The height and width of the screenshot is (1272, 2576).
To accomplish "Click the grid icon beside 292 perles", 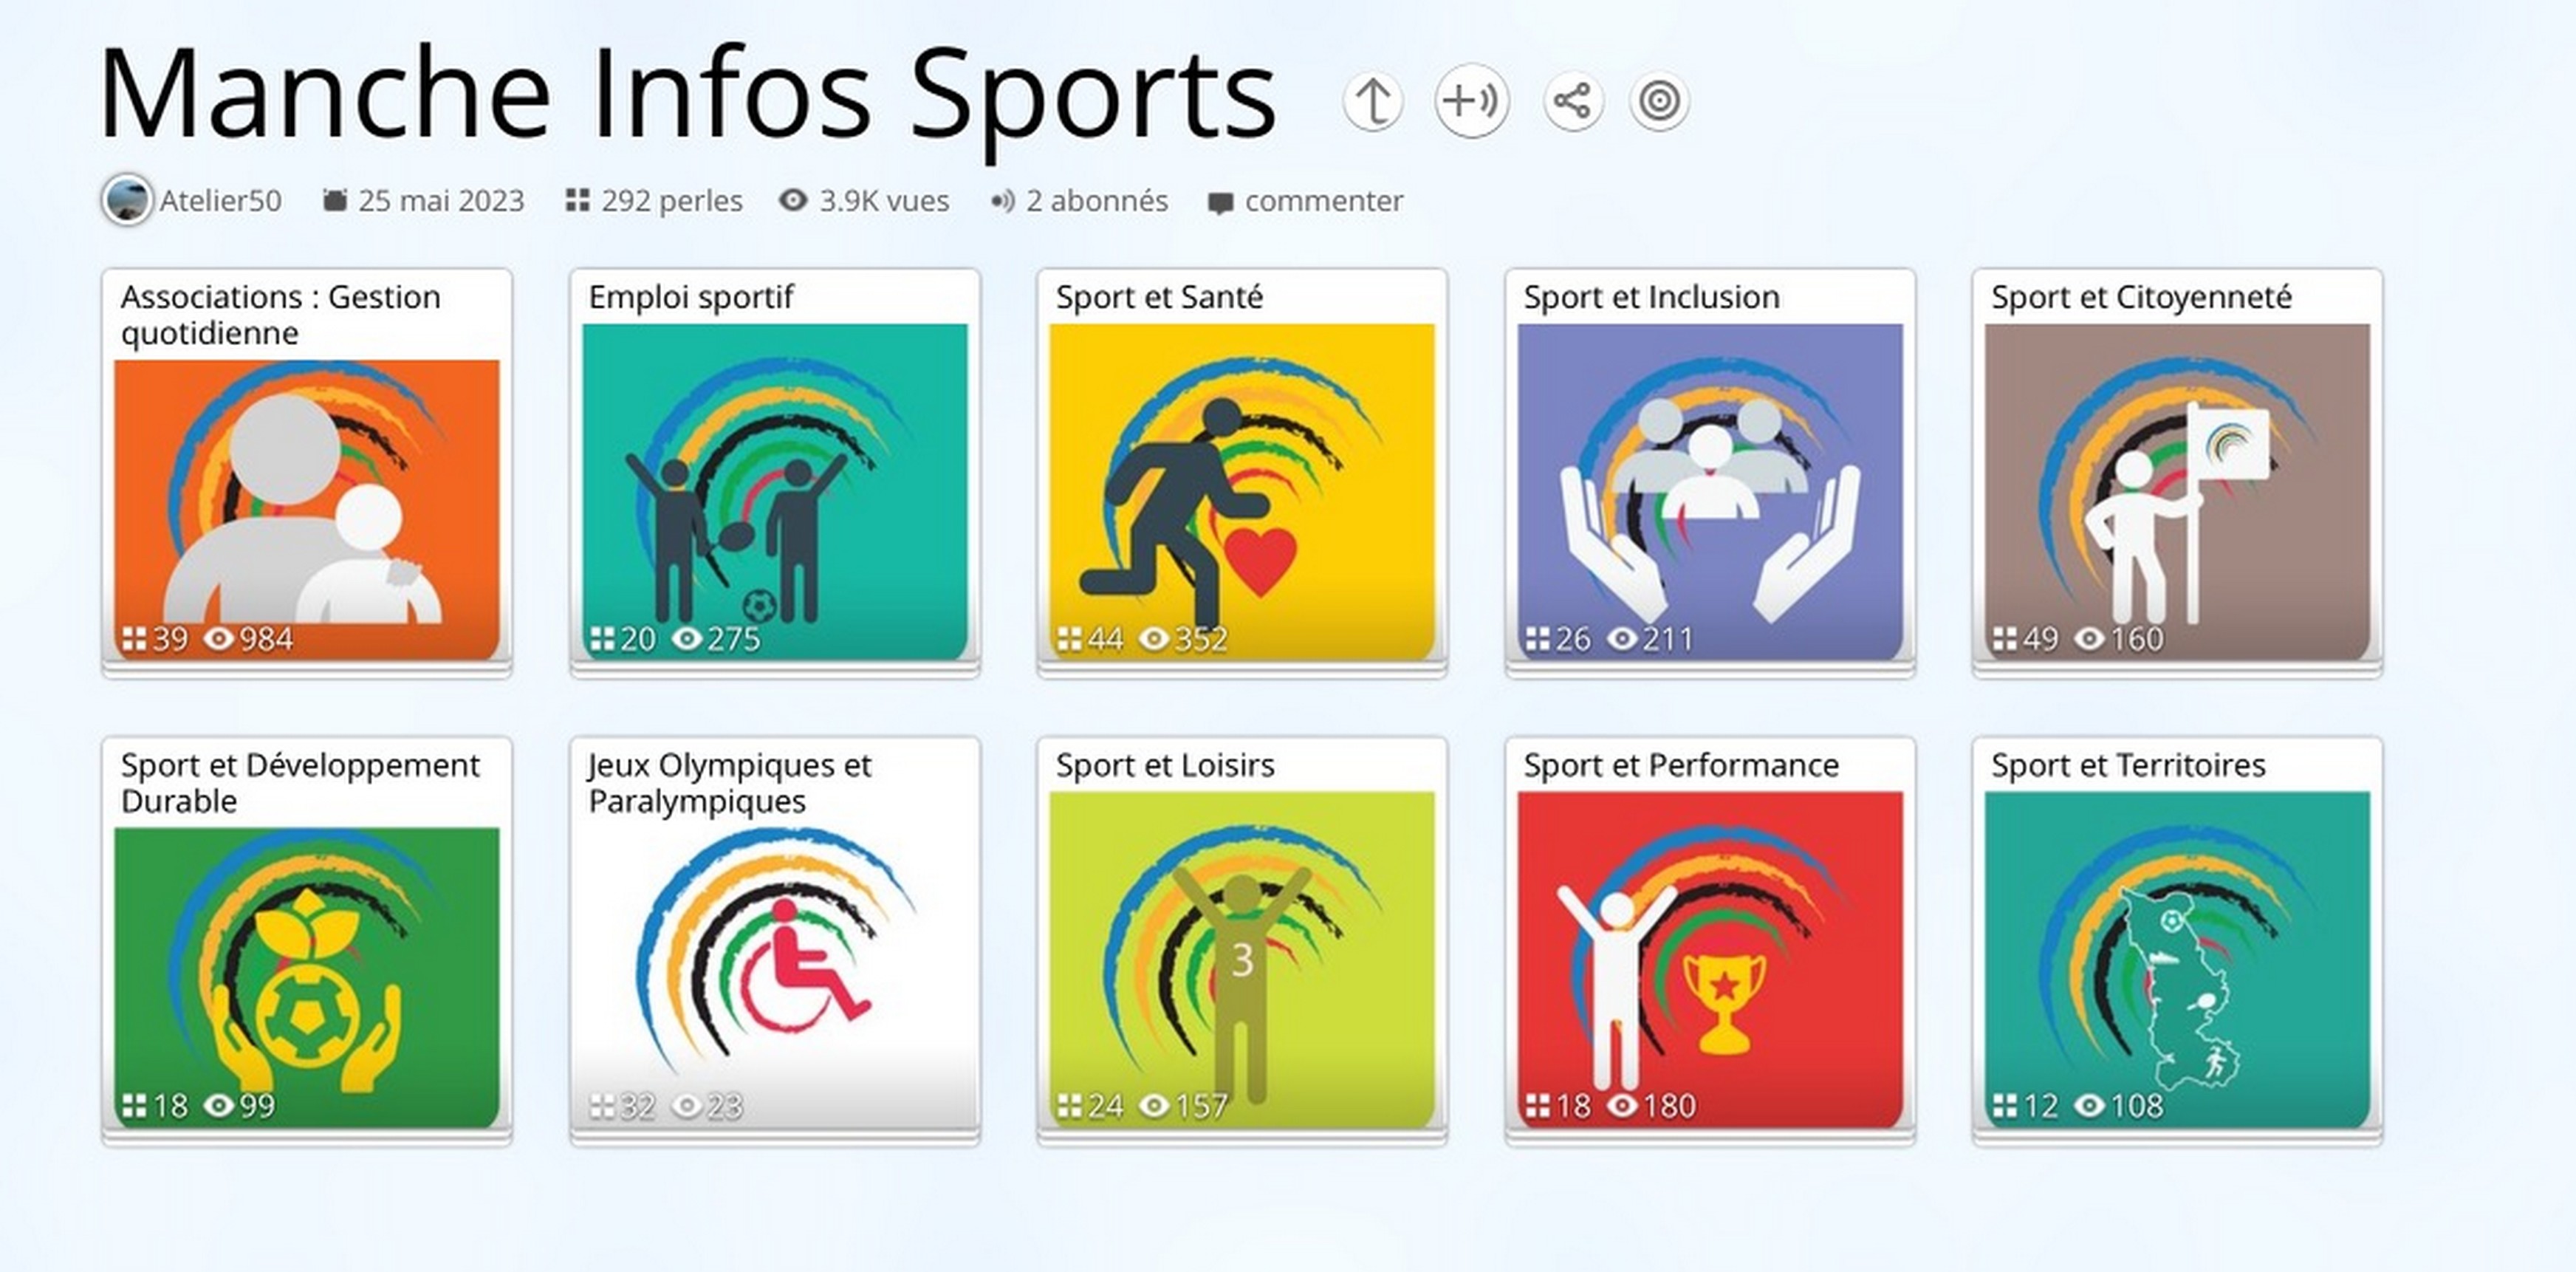I will 577,200.
